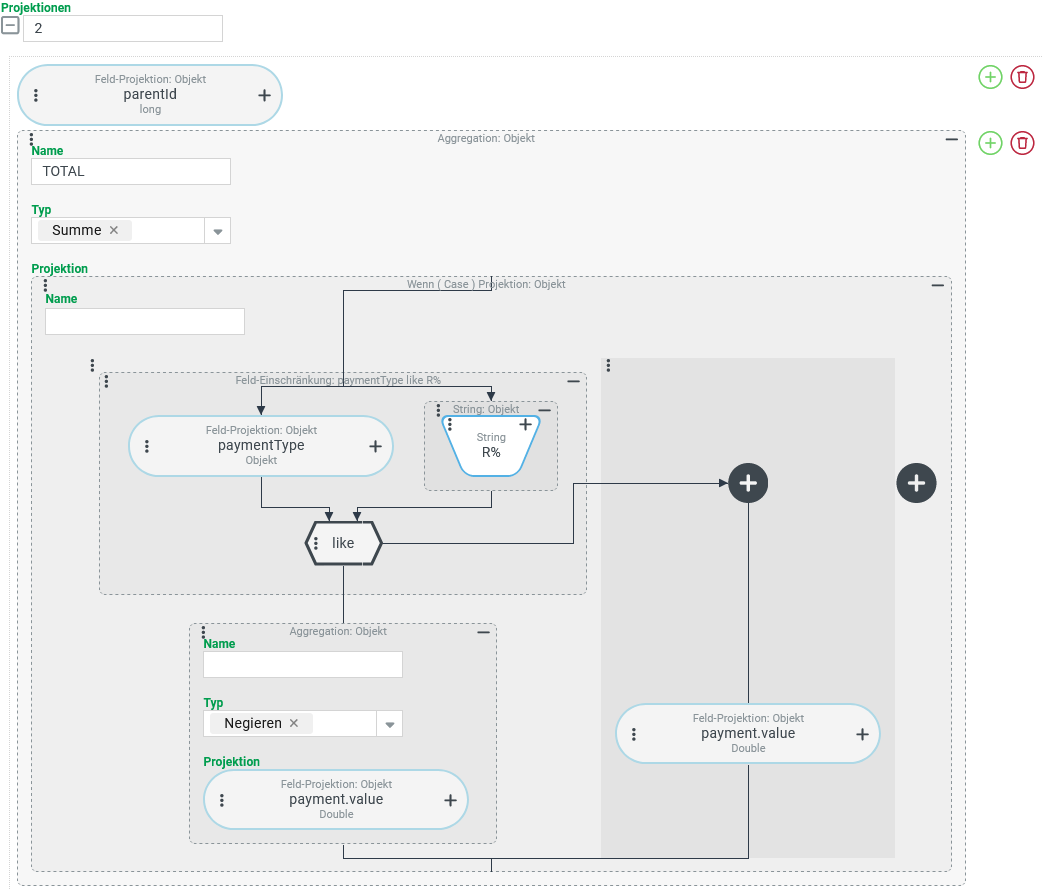
Task: Click the rightmost dark round plus button
Action: click(916, 483)
